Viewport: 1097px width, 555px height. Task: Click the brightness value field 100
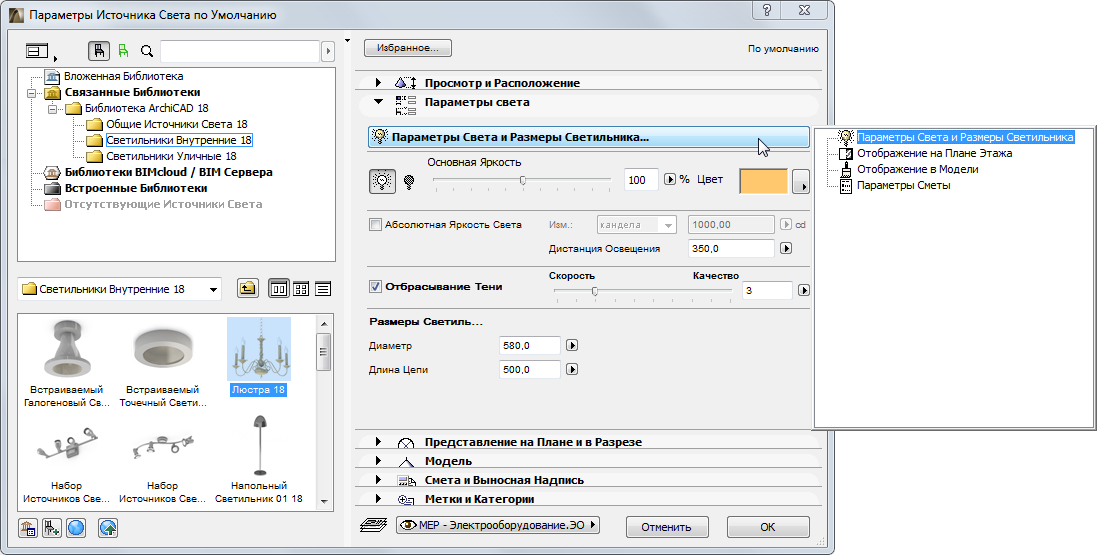[x=641, y=180]
